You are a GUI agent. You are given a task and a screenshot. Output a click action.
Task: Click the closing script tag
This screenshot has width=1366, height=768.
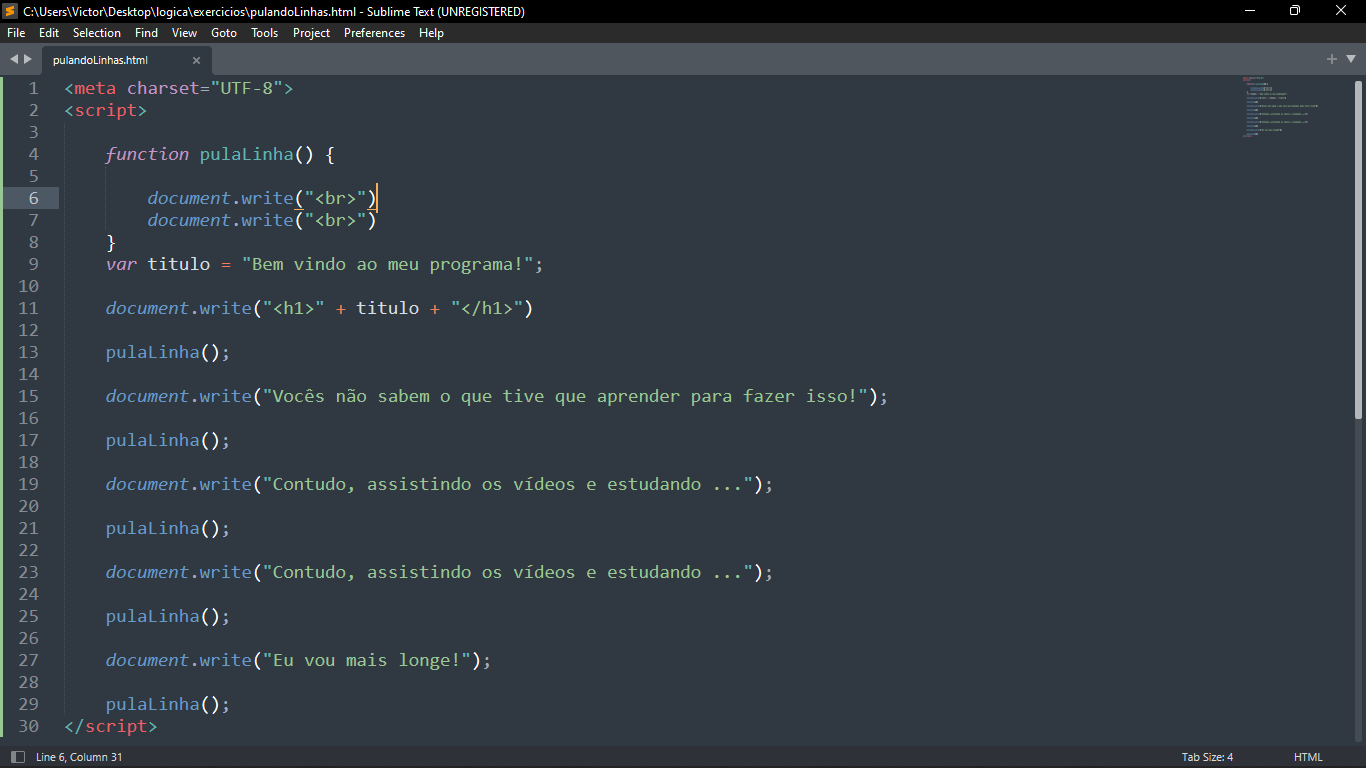point(111,726)
